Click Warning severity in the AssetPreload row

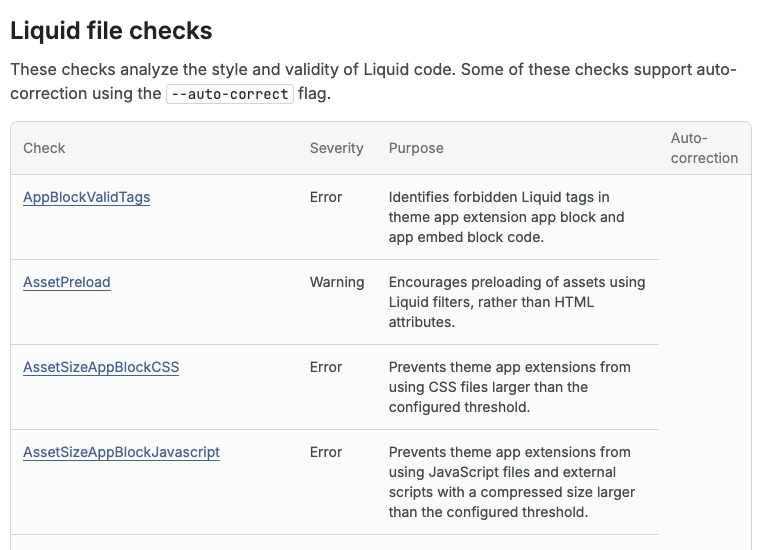click(337, 282)
